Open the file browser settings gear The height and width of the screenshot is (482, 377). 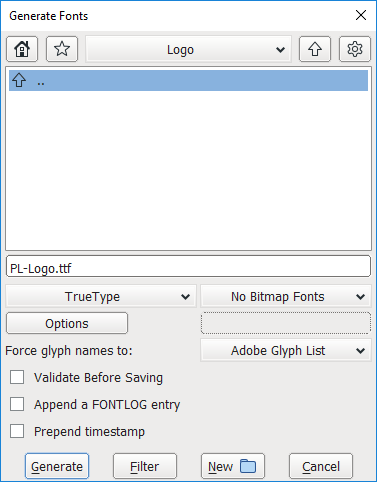(x=355, y=49)
